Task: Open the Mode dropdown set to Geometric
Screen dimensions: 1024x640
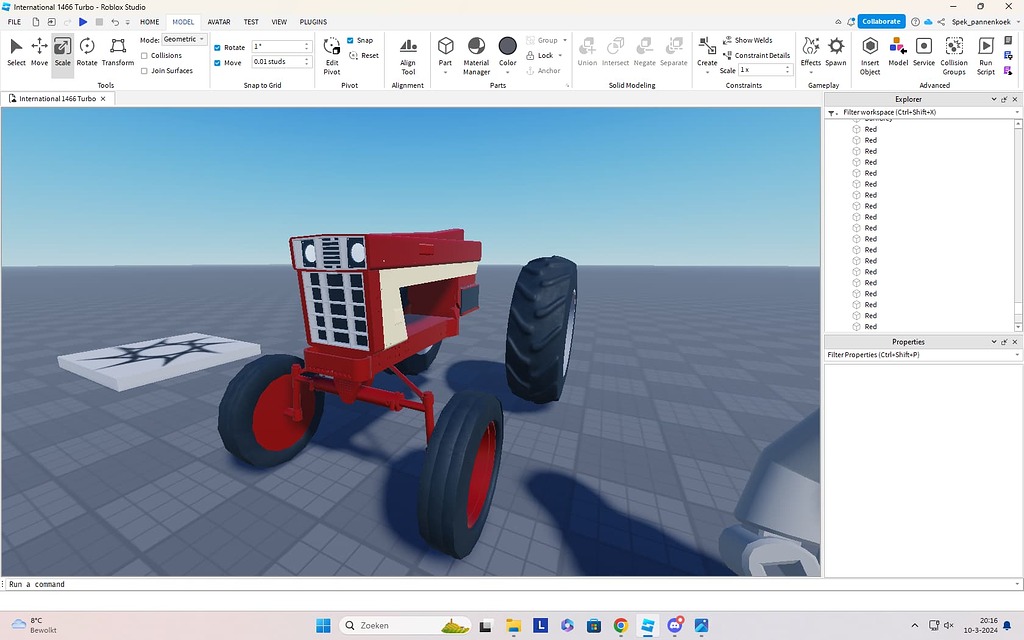Action: tap(183, 39)
